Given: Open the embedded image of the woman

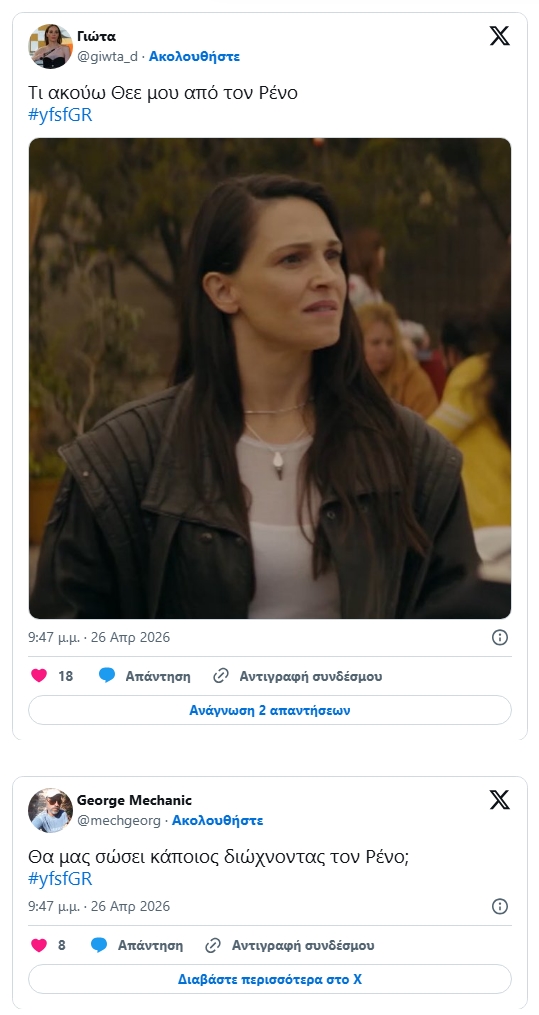Looking at the screenshot, I should pyautogui.click(x=270, y=378).
